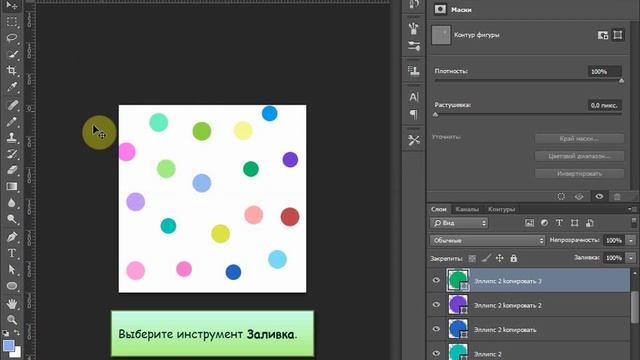Open the Character panel icon

[x=414, y=97]
